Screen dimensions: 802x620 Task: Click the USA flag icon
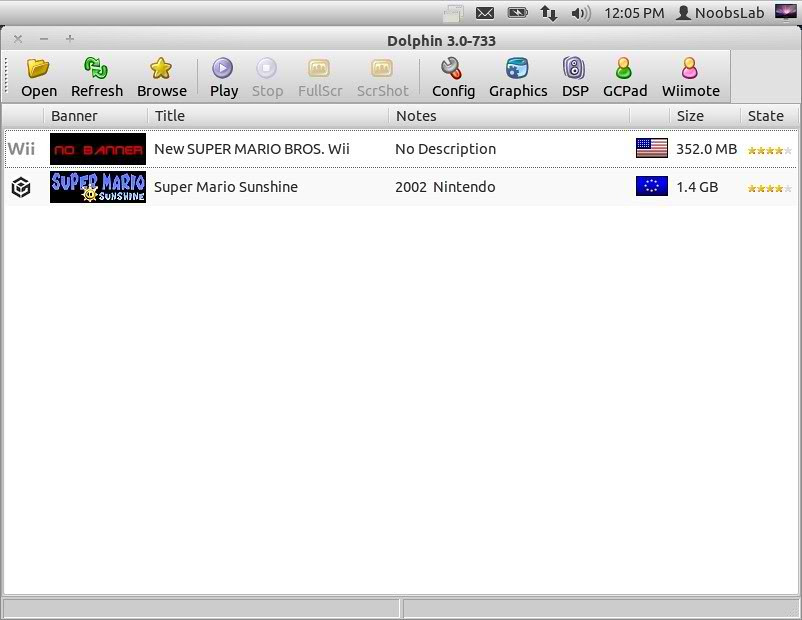[652, 148]
